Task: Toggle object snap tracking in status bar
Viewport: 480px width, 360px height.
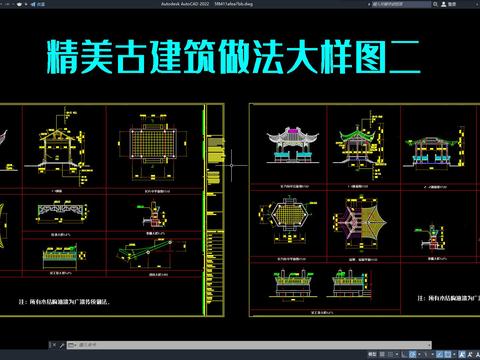Action: (439, 354)
